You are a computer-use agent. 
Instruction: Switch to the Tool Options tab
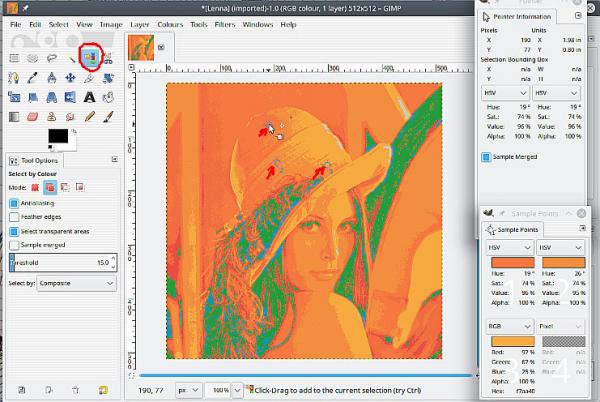[34, 161]
